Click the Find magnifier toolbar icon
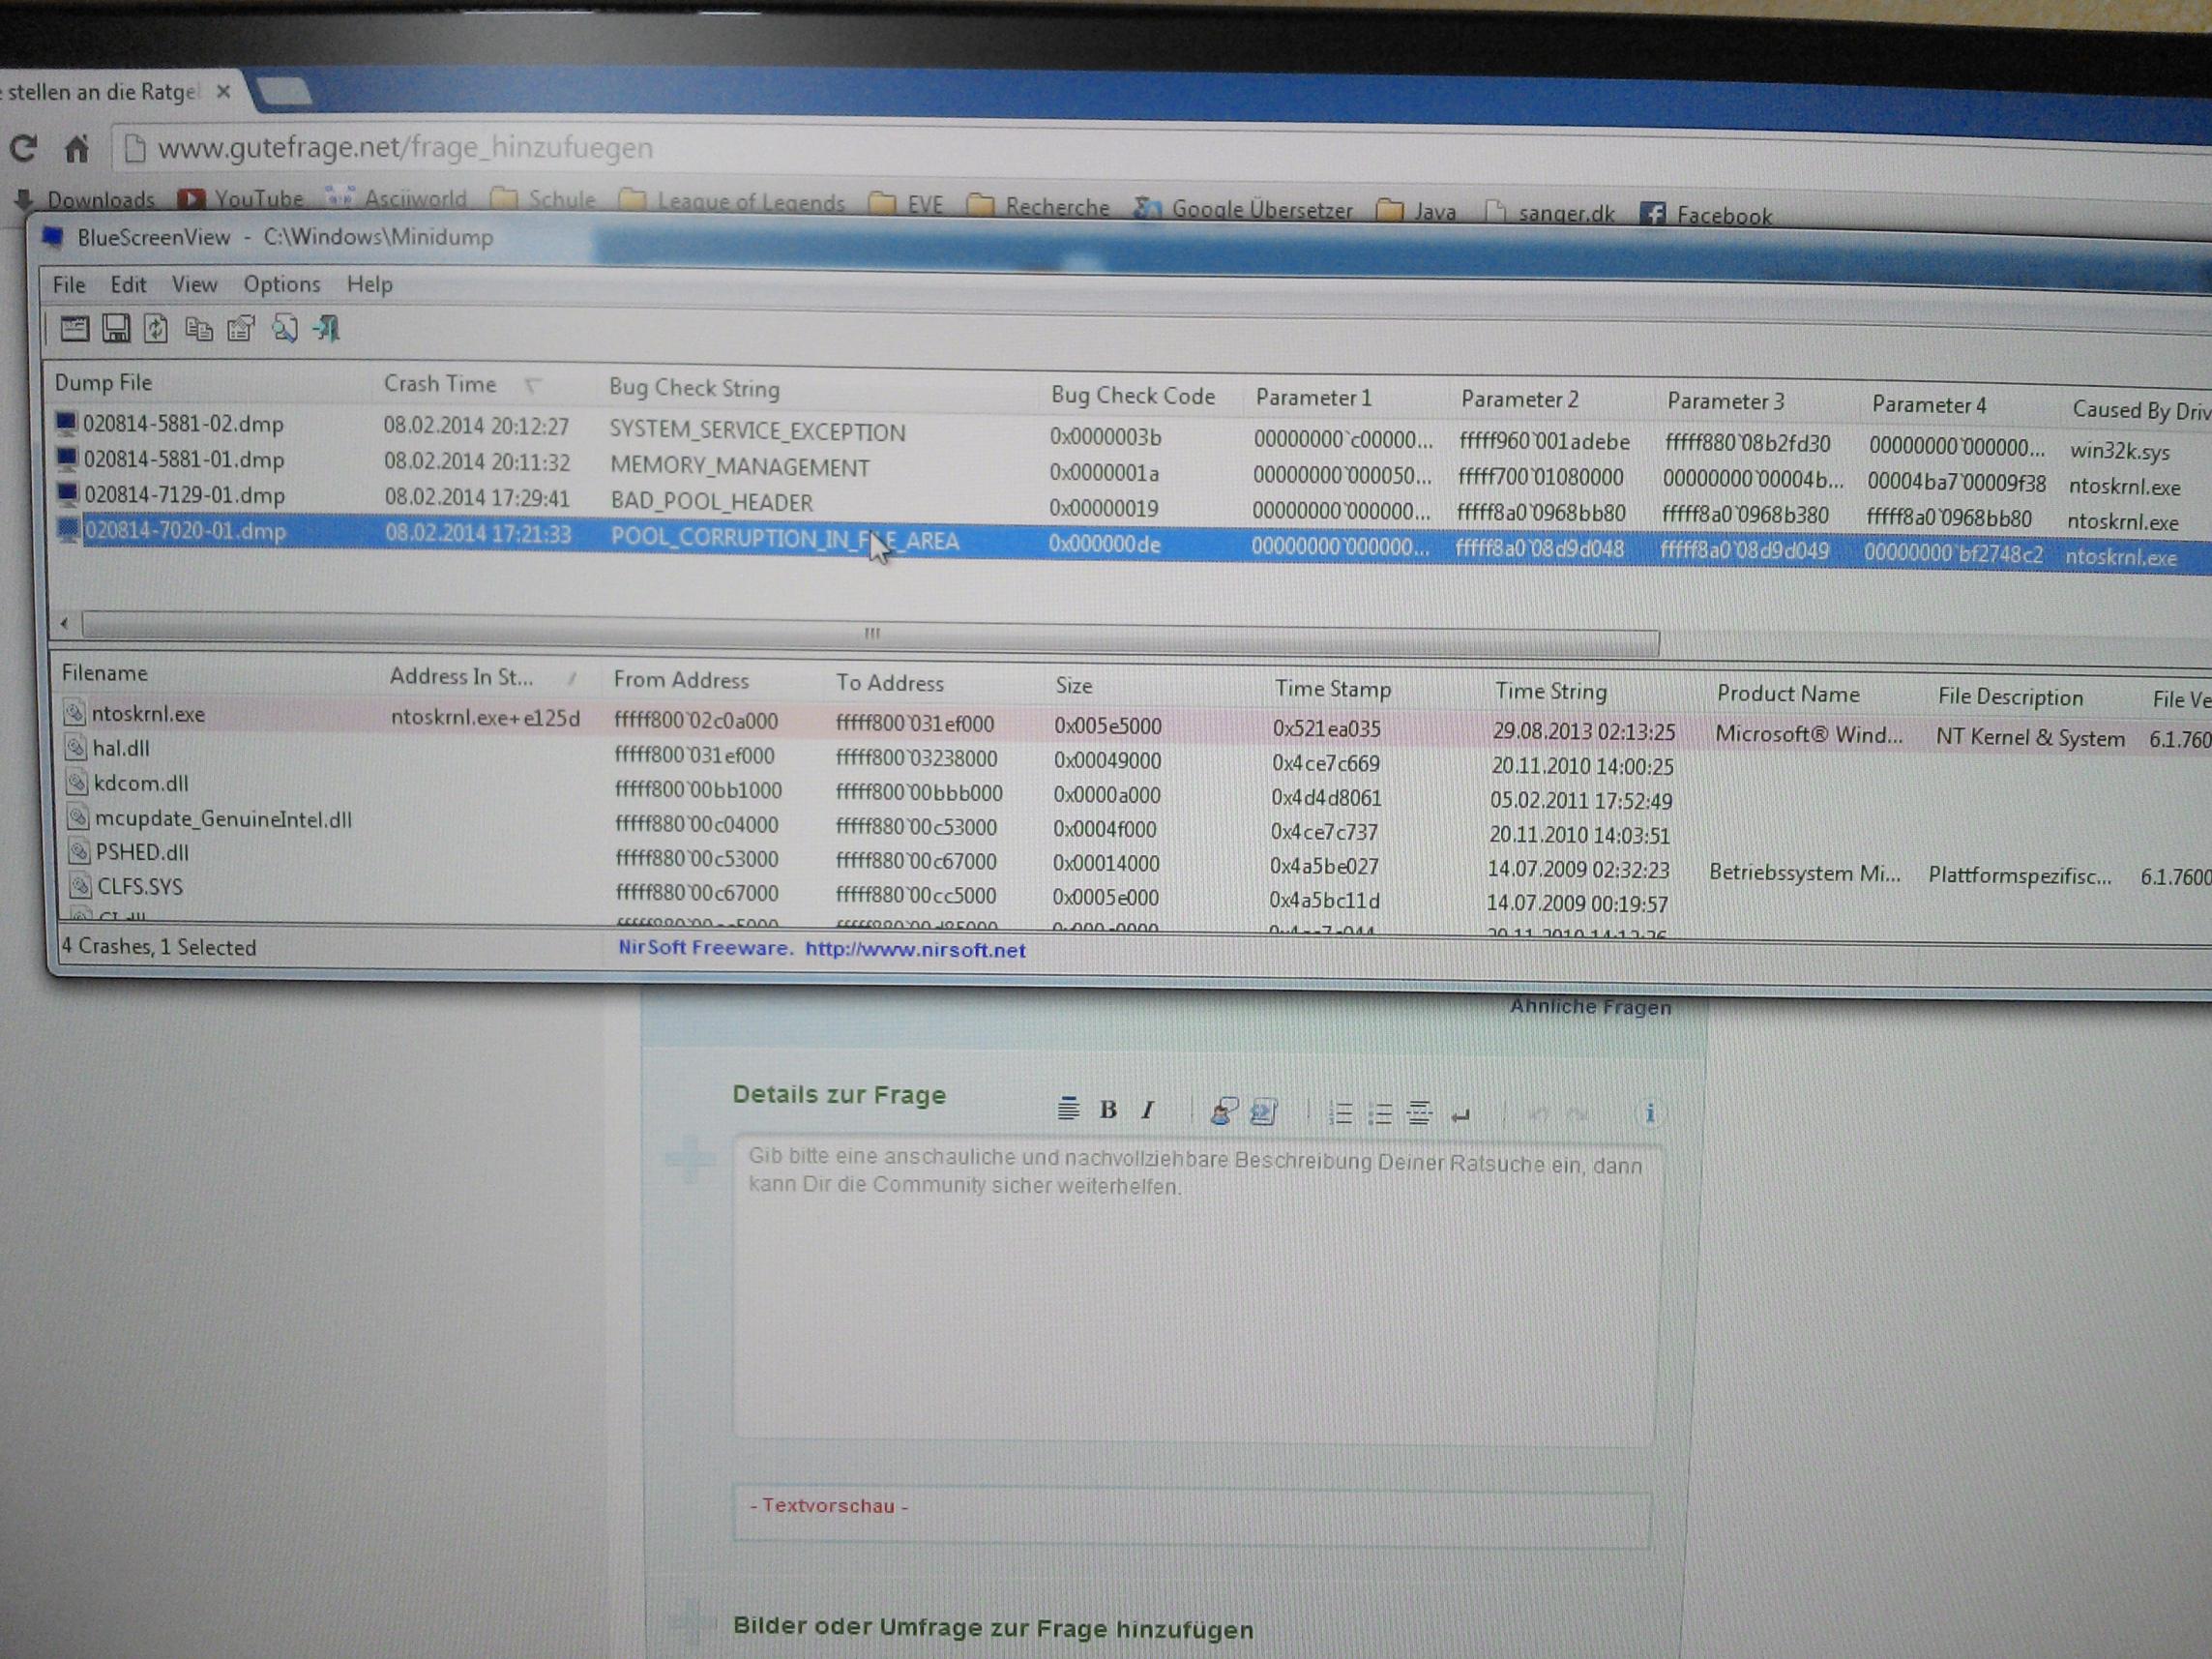 tap(285, 329)
